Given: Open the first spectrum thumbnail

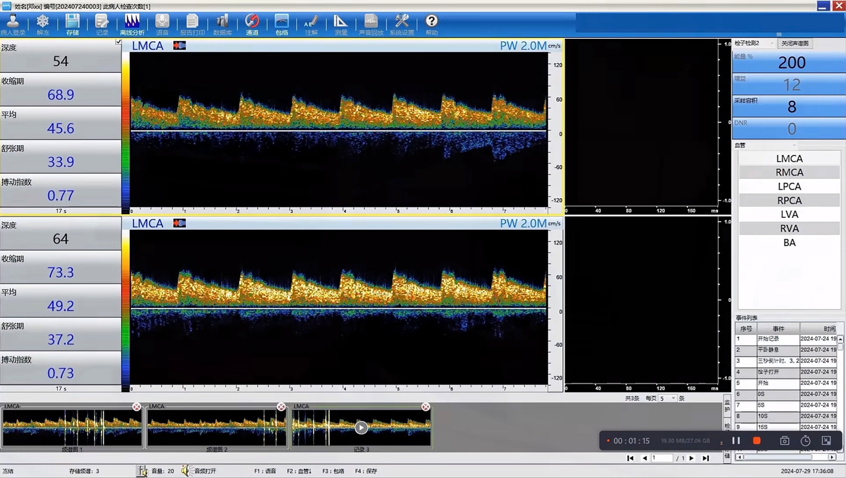Looking at the screenshot, I should click(72, 427).
